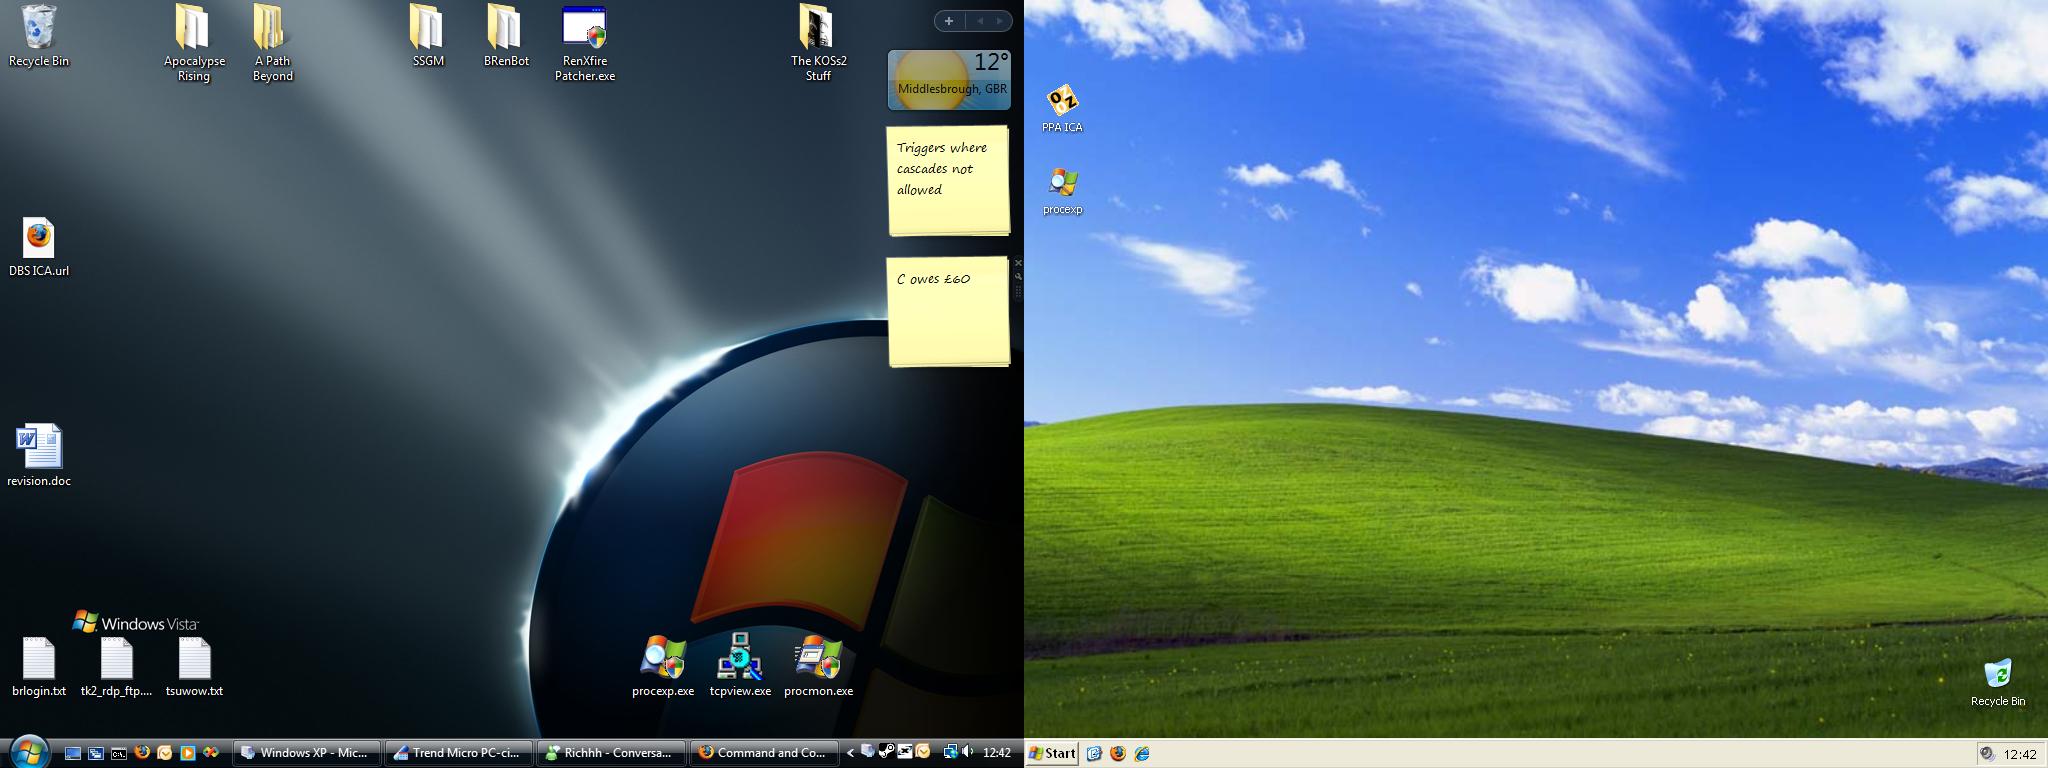Viewport: 2048px width, 768px height.
Task: Expand hidden Vista system tray icons
Action: coord(851,753)
